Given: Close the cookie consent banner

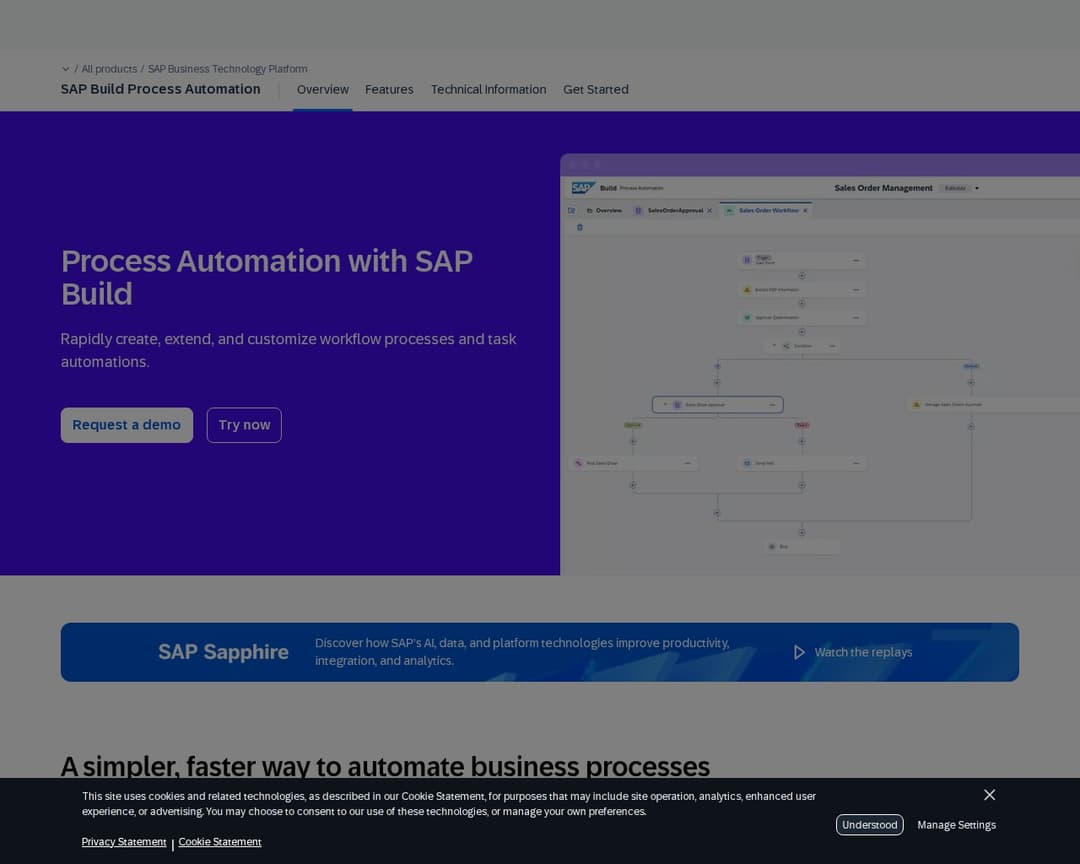Looking at the screenshot, I should coord(989,795).
